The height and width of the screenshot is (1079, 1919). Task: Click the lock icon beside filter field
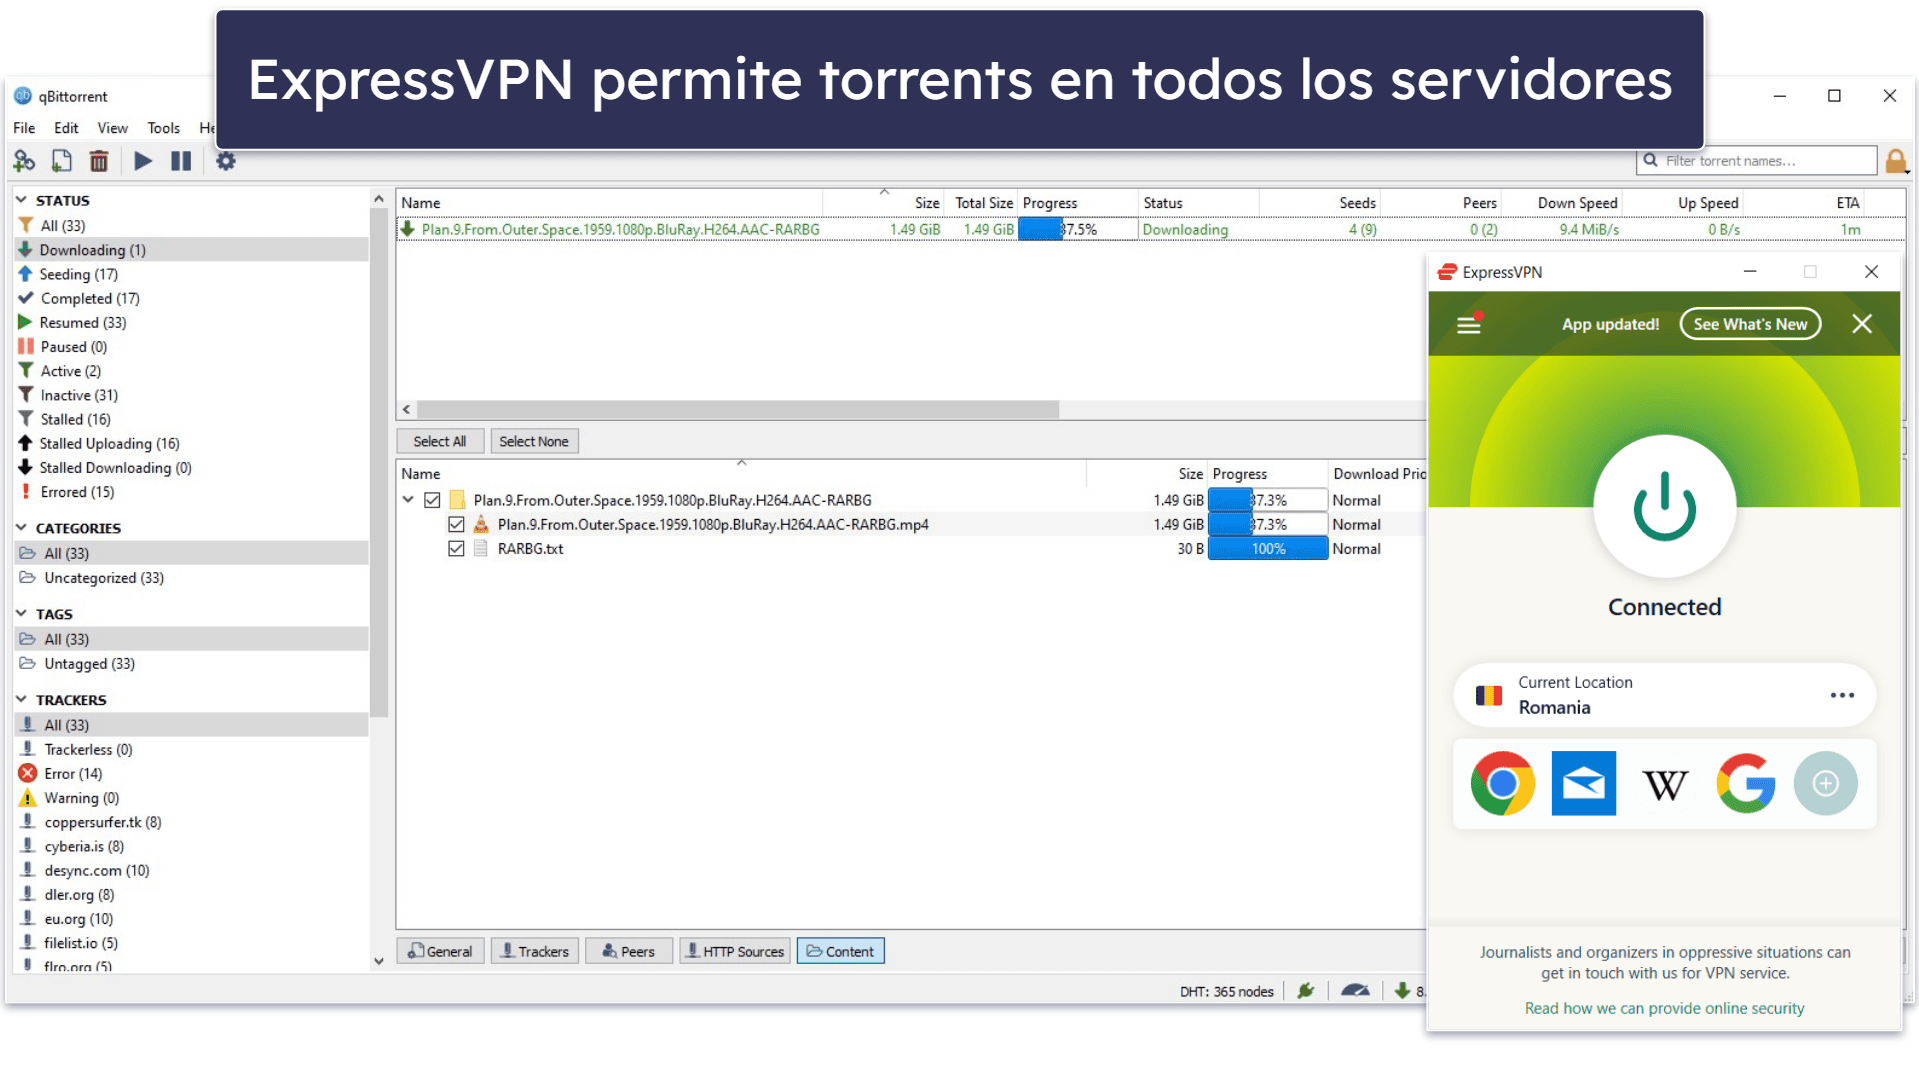pos(1895,161)
